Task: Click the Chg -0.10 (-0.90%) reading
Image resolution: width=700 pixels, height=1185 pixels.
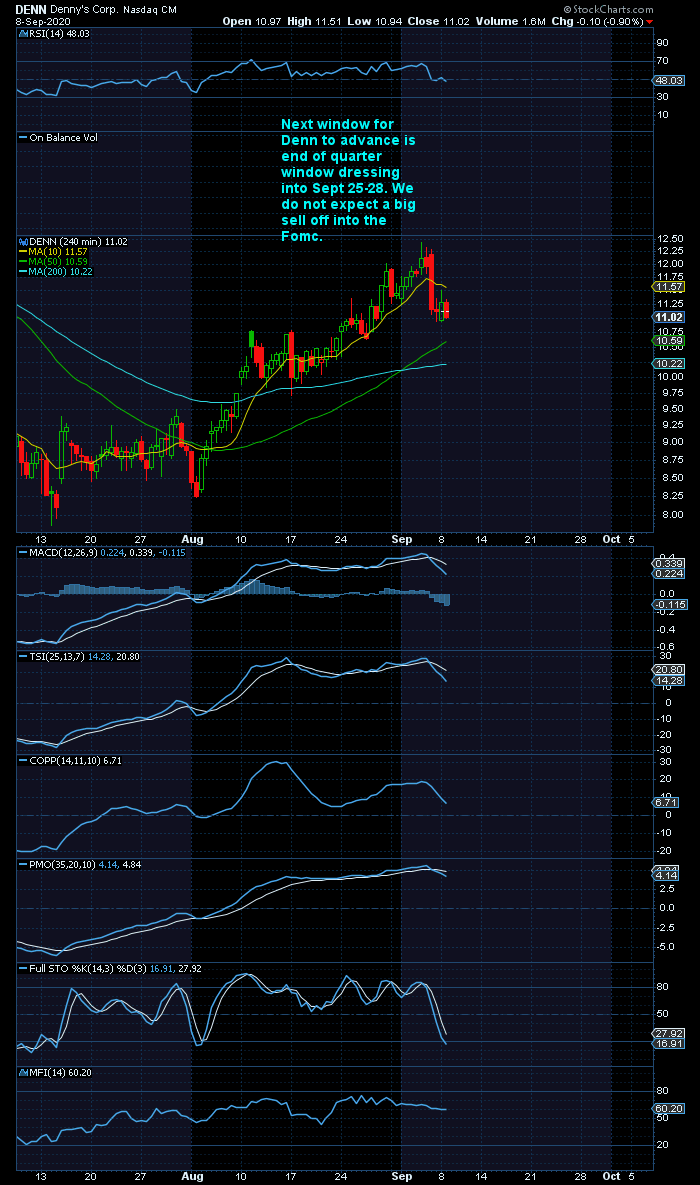Action: tap(597, 21)
